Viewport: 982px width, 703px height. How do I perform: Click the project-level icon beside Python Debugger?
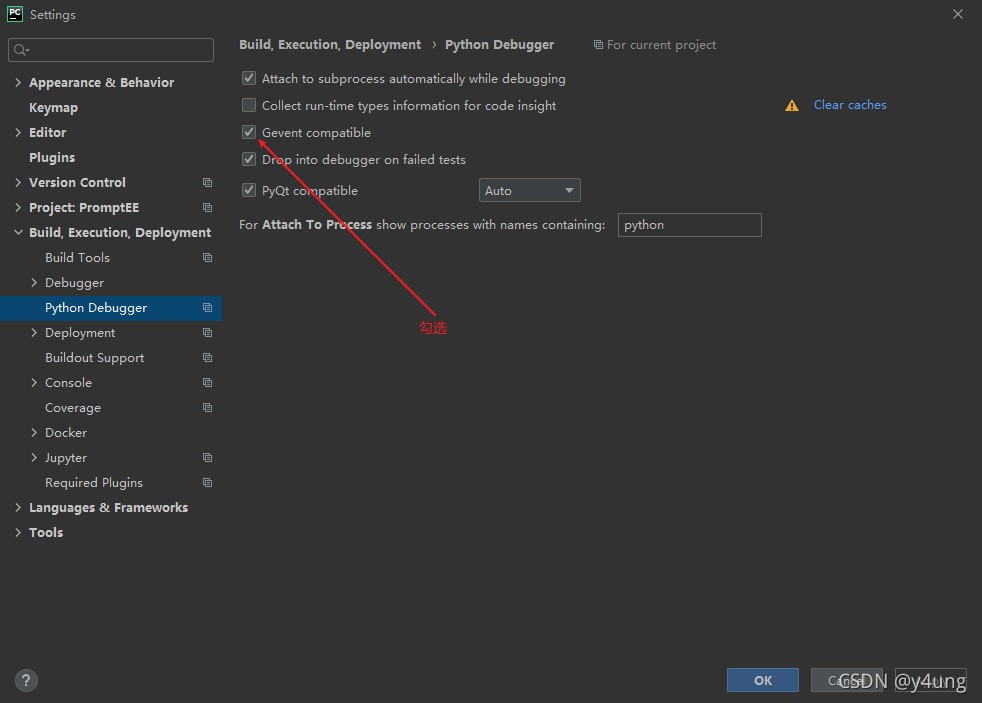tap(207, 307)
